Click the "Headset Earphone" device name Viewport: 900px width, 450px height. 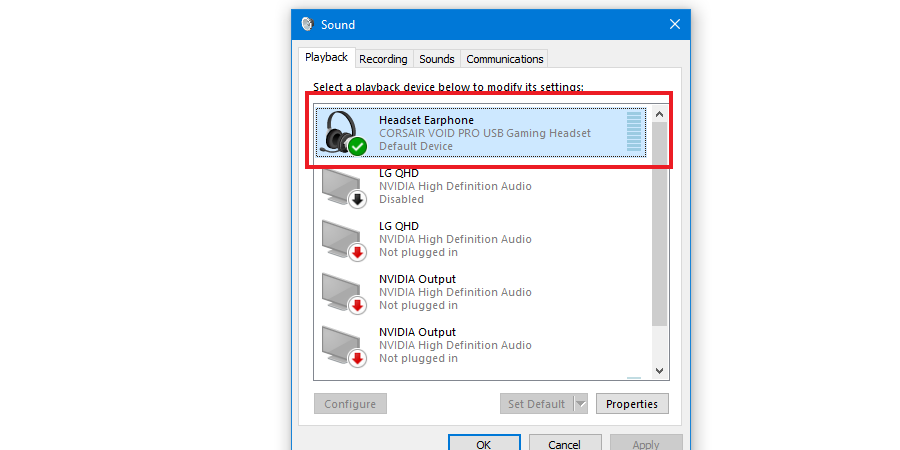coord(426,120)
